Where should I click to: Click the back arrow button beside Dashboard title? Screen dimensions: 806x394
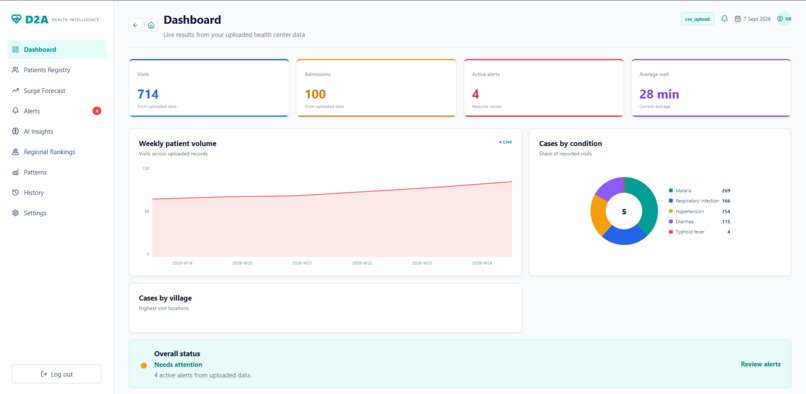click(136, 25)
